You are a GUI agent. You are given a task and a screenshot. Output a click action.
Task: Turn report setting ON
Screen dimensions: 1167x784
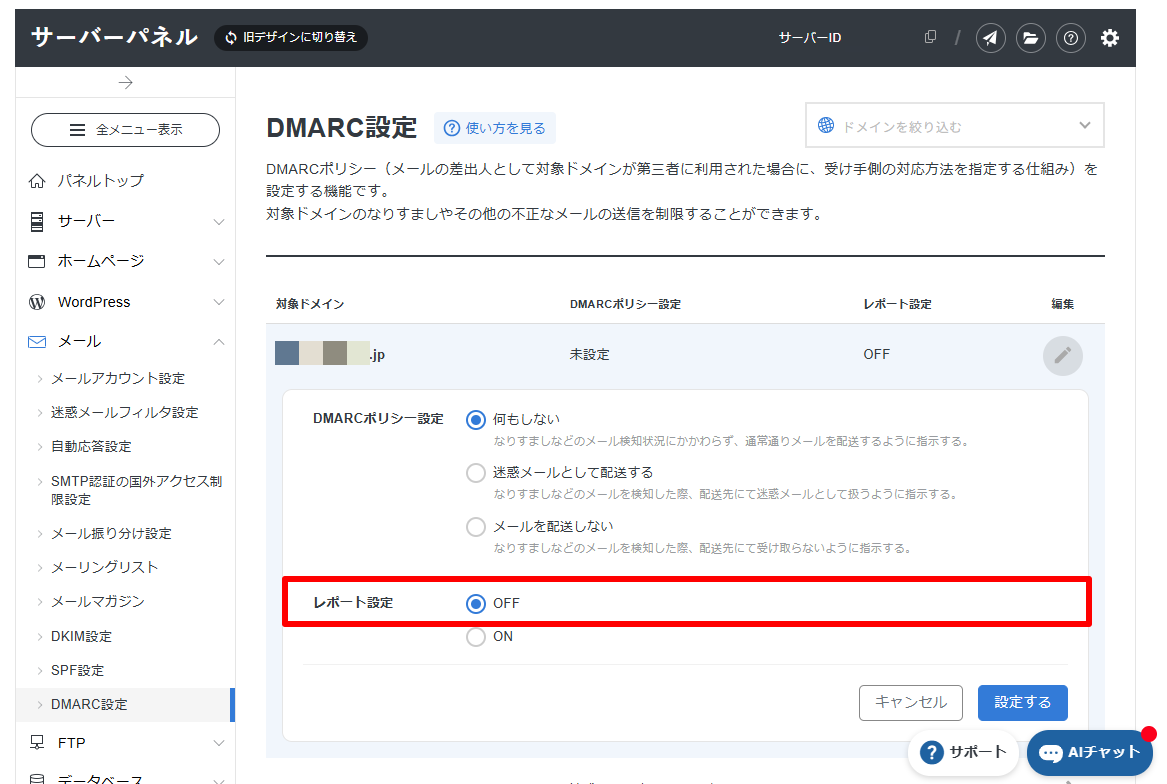pos(476,637)
